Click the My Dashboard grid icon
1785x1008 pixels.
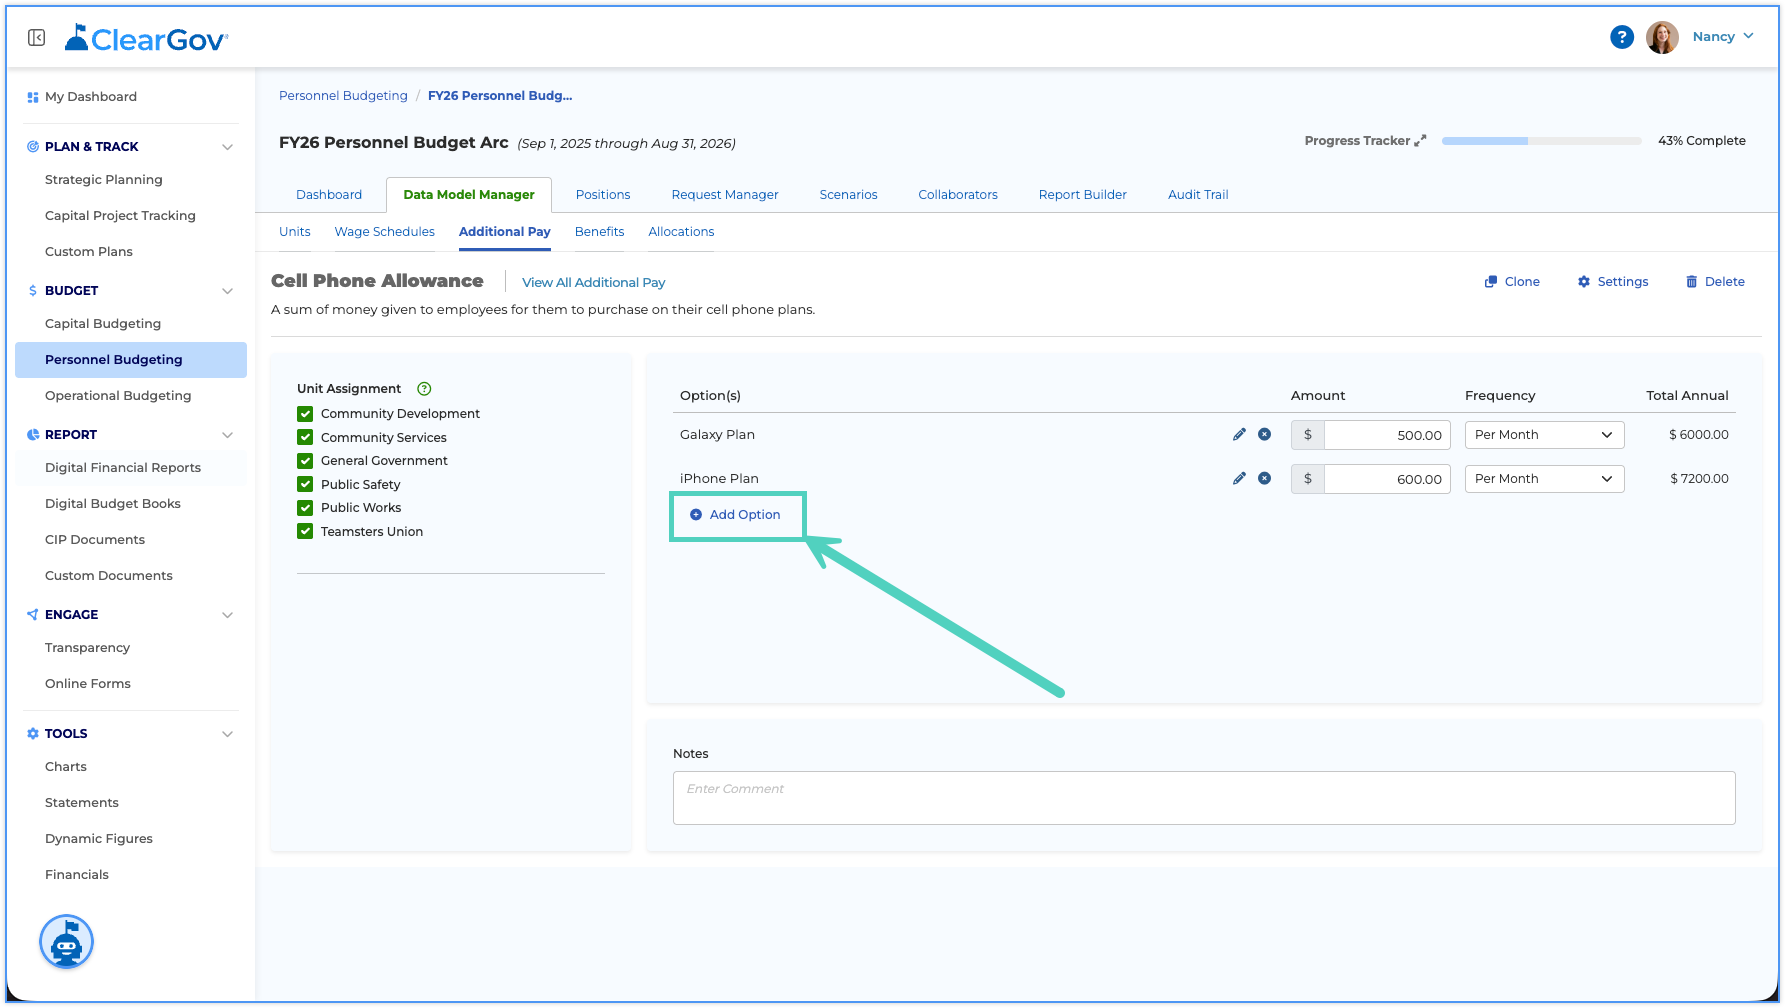click(33, 97)
